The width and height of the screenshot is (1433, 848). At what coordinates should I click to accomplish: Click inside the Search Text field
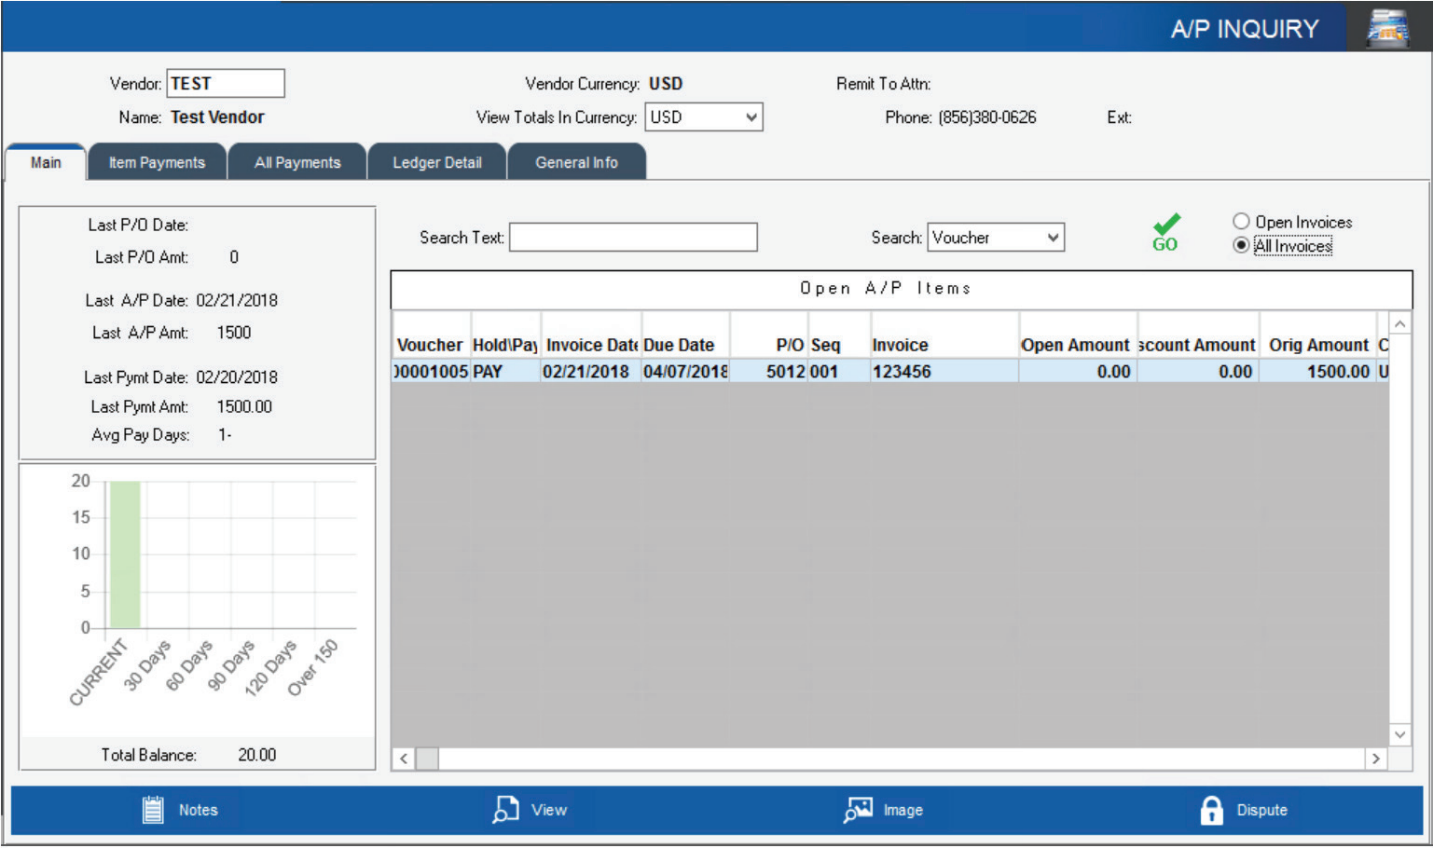coord(634,237)
